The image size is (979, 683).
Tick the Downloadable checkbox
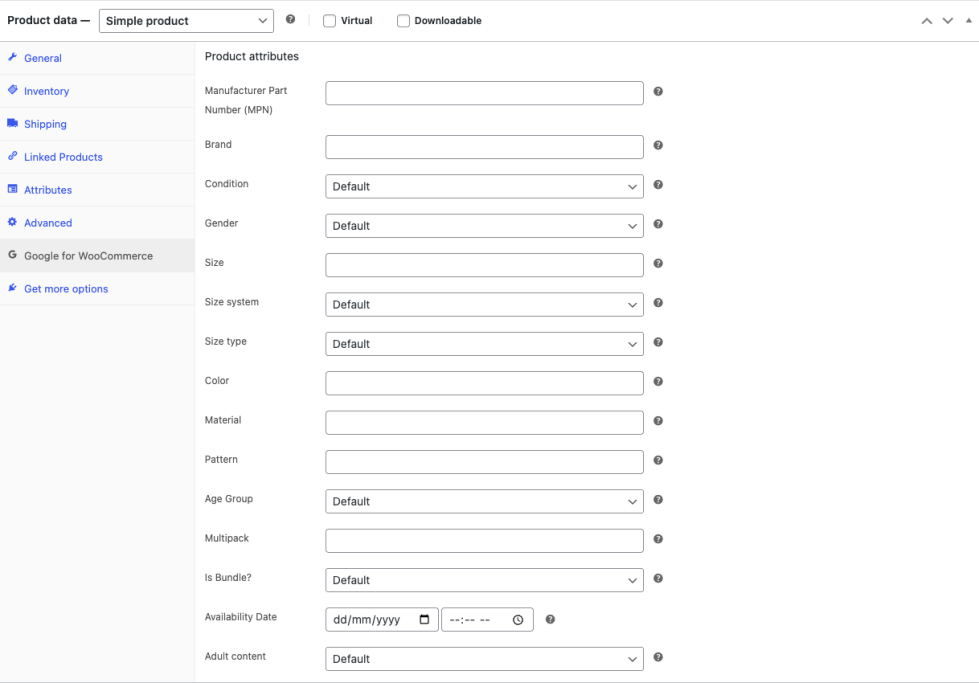(404, 21)
